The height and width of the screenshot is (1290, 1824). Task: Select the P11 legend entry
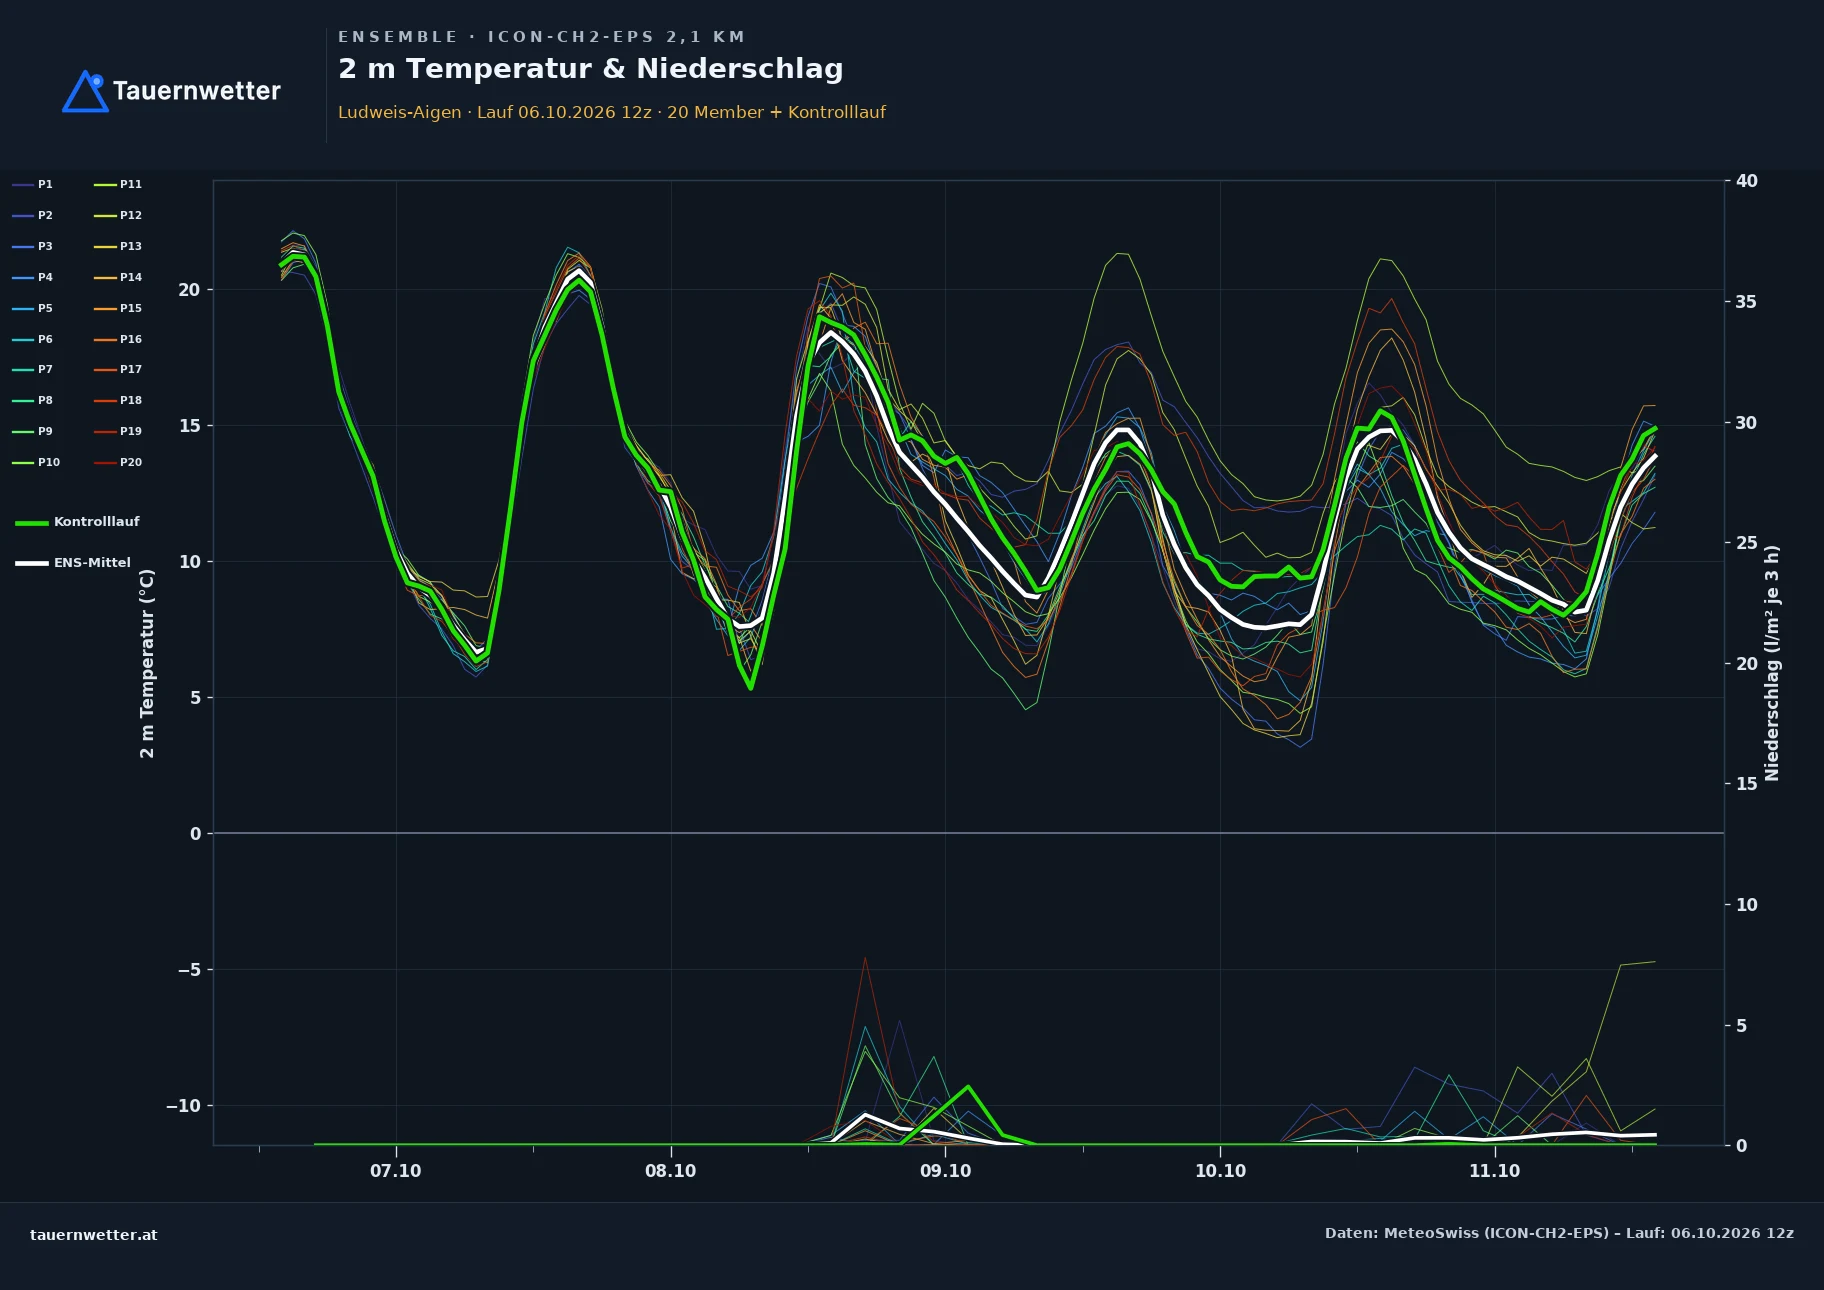(118, 184)
